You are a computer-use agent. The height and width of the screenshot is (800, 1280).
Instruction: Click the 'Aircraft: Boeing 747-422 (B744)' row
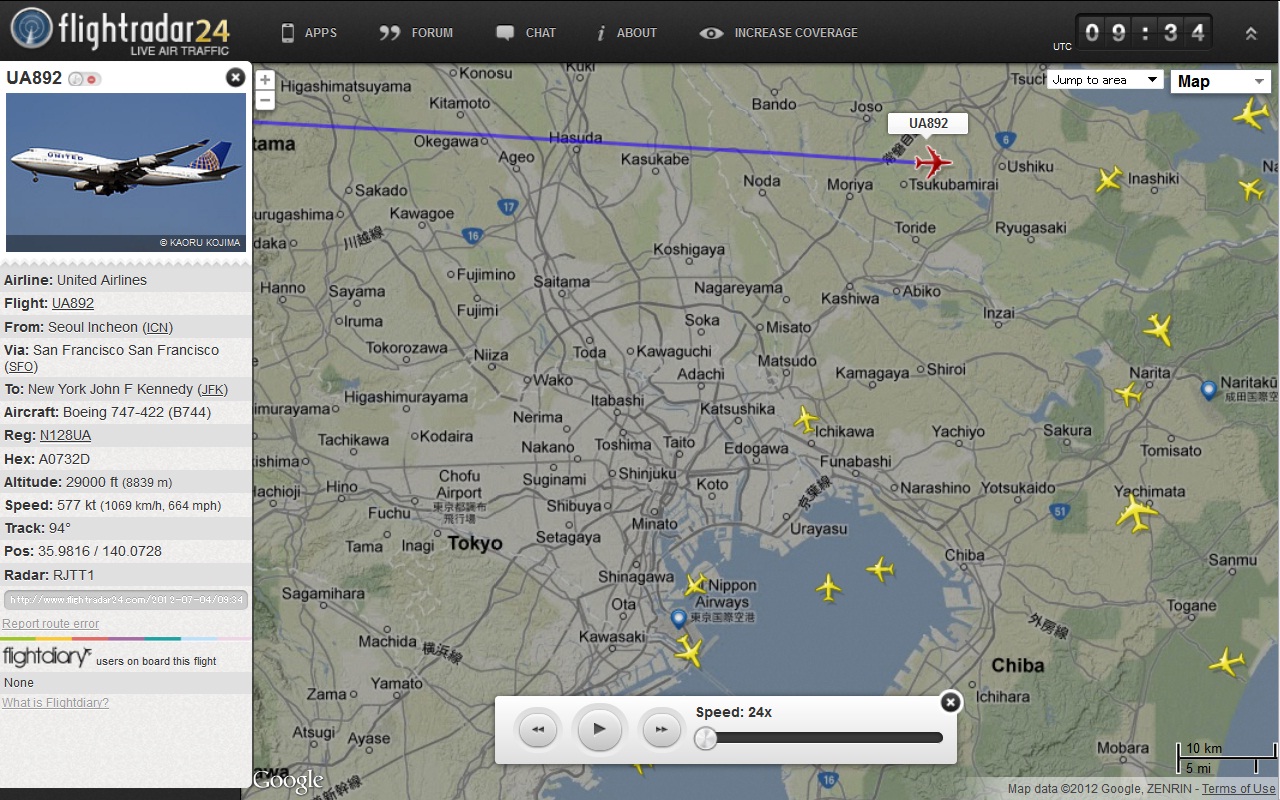click(126, 412)
